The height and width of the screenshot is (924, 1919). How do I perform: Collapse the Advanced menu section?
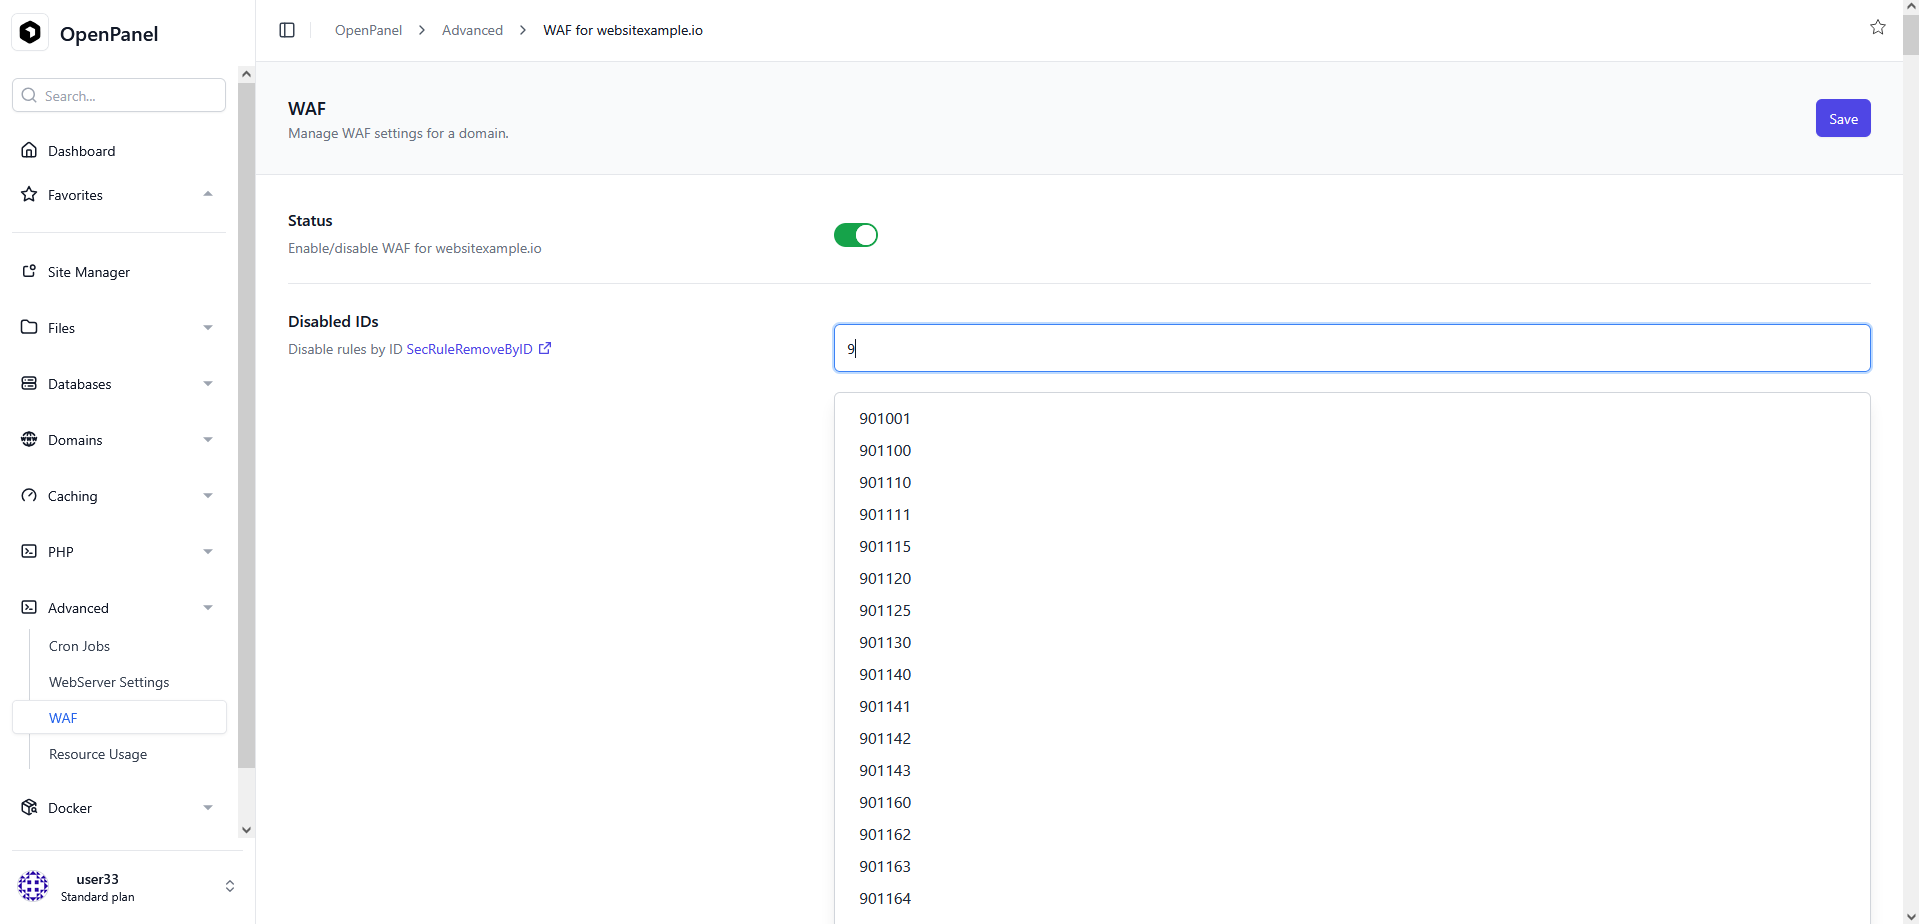207,608
